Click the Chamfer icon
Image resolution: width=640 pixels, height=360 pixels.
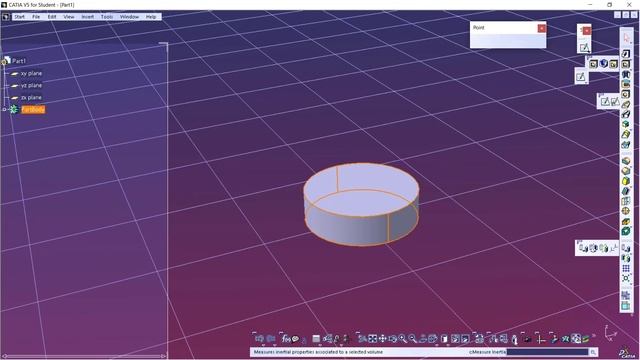(626, 171)
